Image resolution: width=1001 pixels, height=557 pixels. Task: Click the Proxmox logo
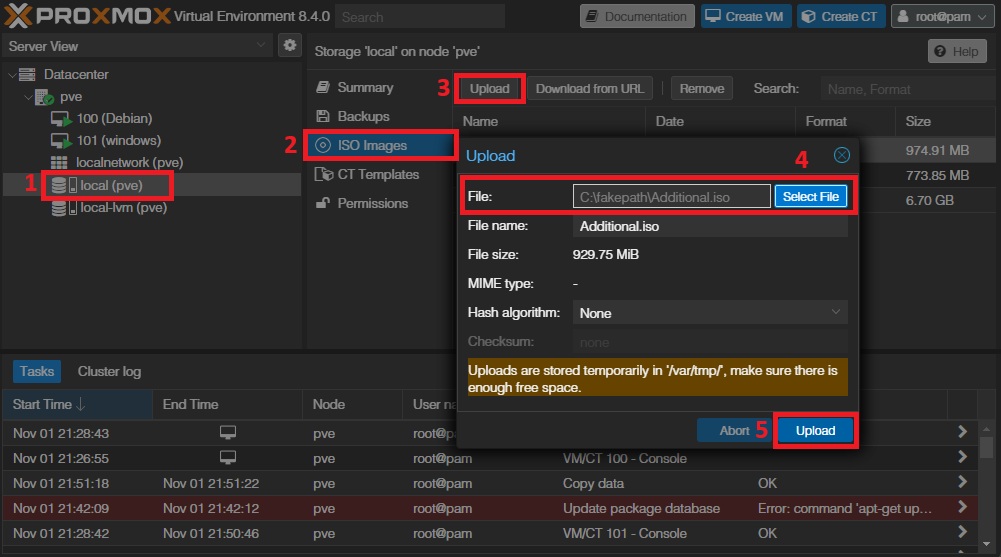tap(87, 16)
